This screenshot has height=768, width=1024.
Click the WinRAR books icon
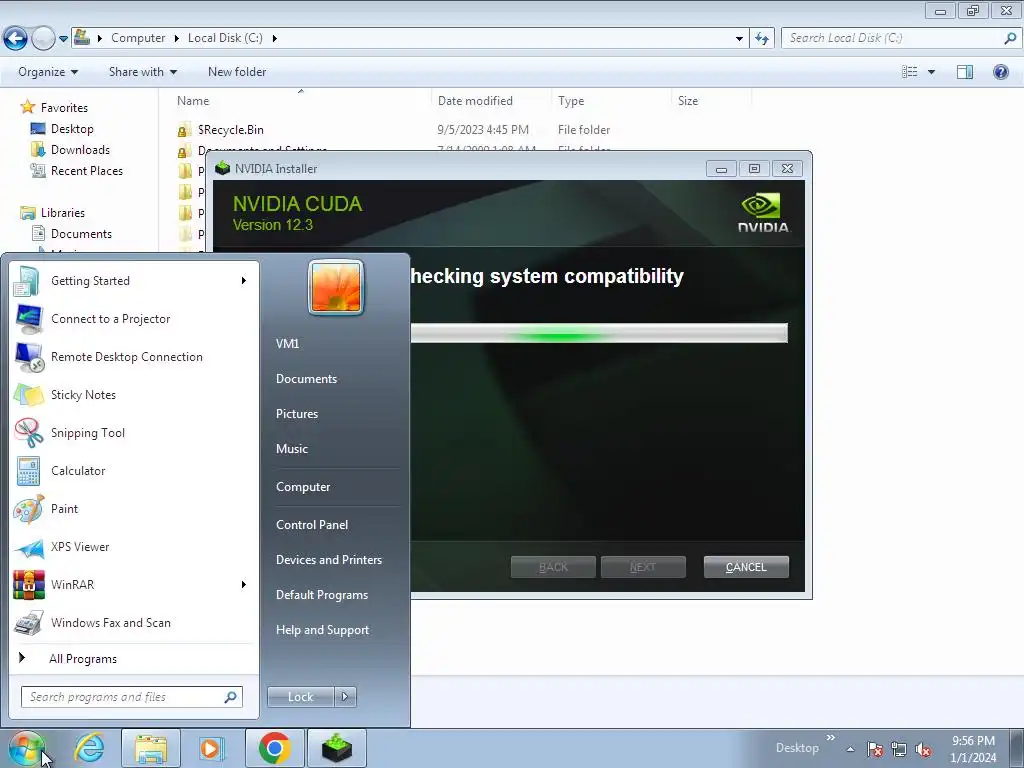point(29,585)
